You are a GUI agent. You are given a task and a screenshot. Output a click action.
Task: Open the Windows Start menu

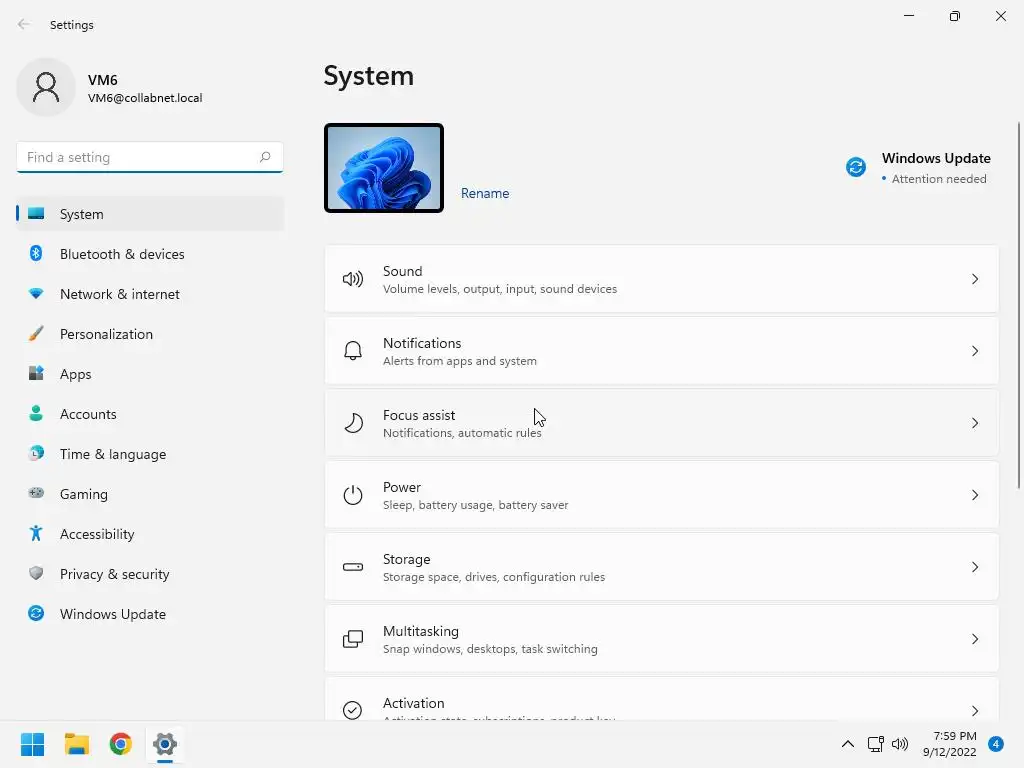[x=32, y=744]
